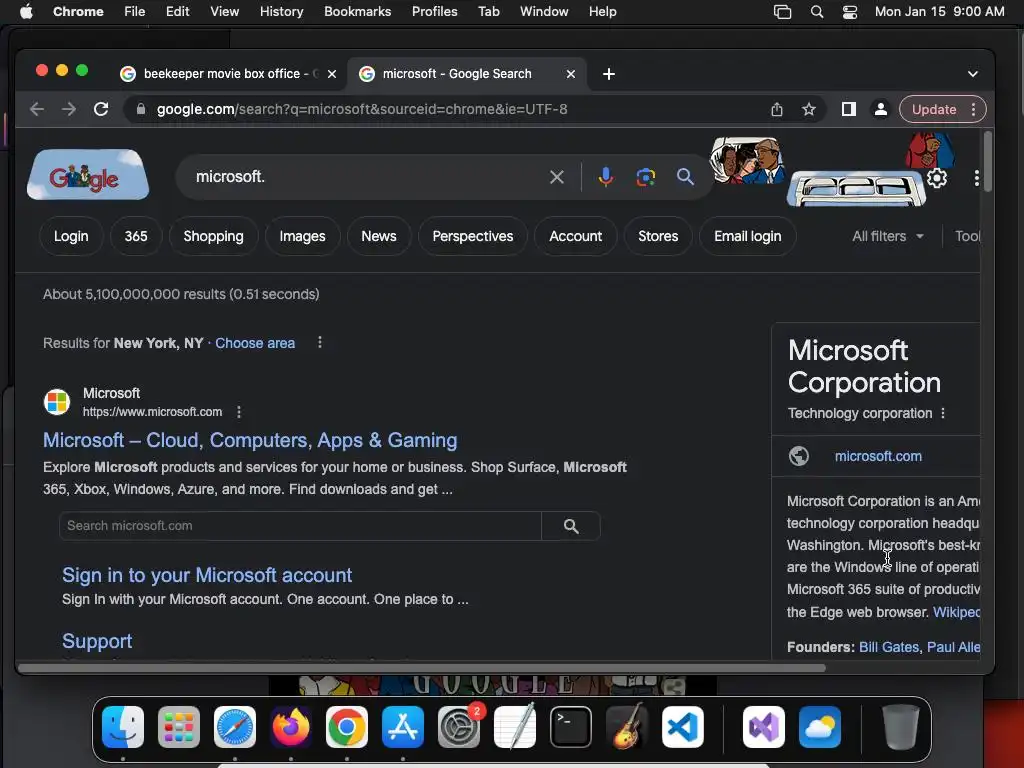
Task: Open the Support sitelink
Action: pos(97,641)
